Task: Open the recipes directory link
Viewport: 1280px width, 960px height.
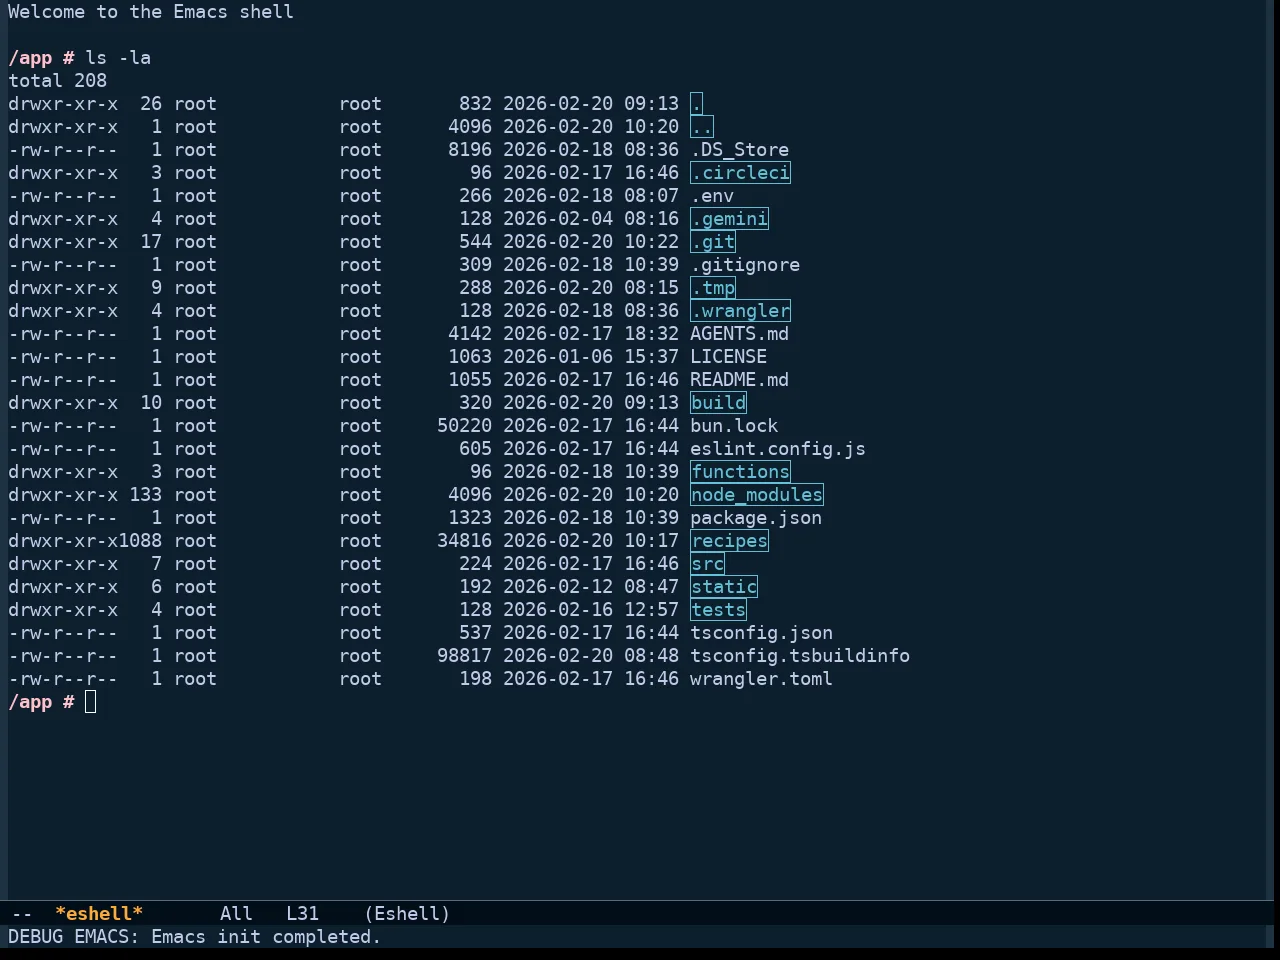Action: 729,541
